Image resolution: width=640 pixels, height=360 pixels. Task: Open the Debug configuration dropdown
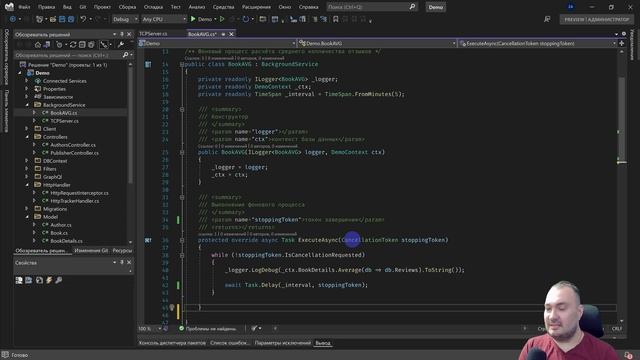[125, 19]
